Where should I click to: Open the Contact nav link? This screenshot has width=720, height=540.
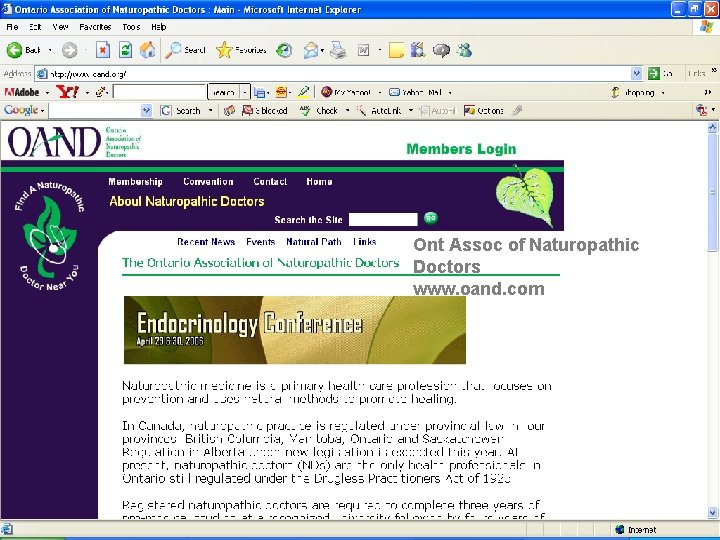270,181
